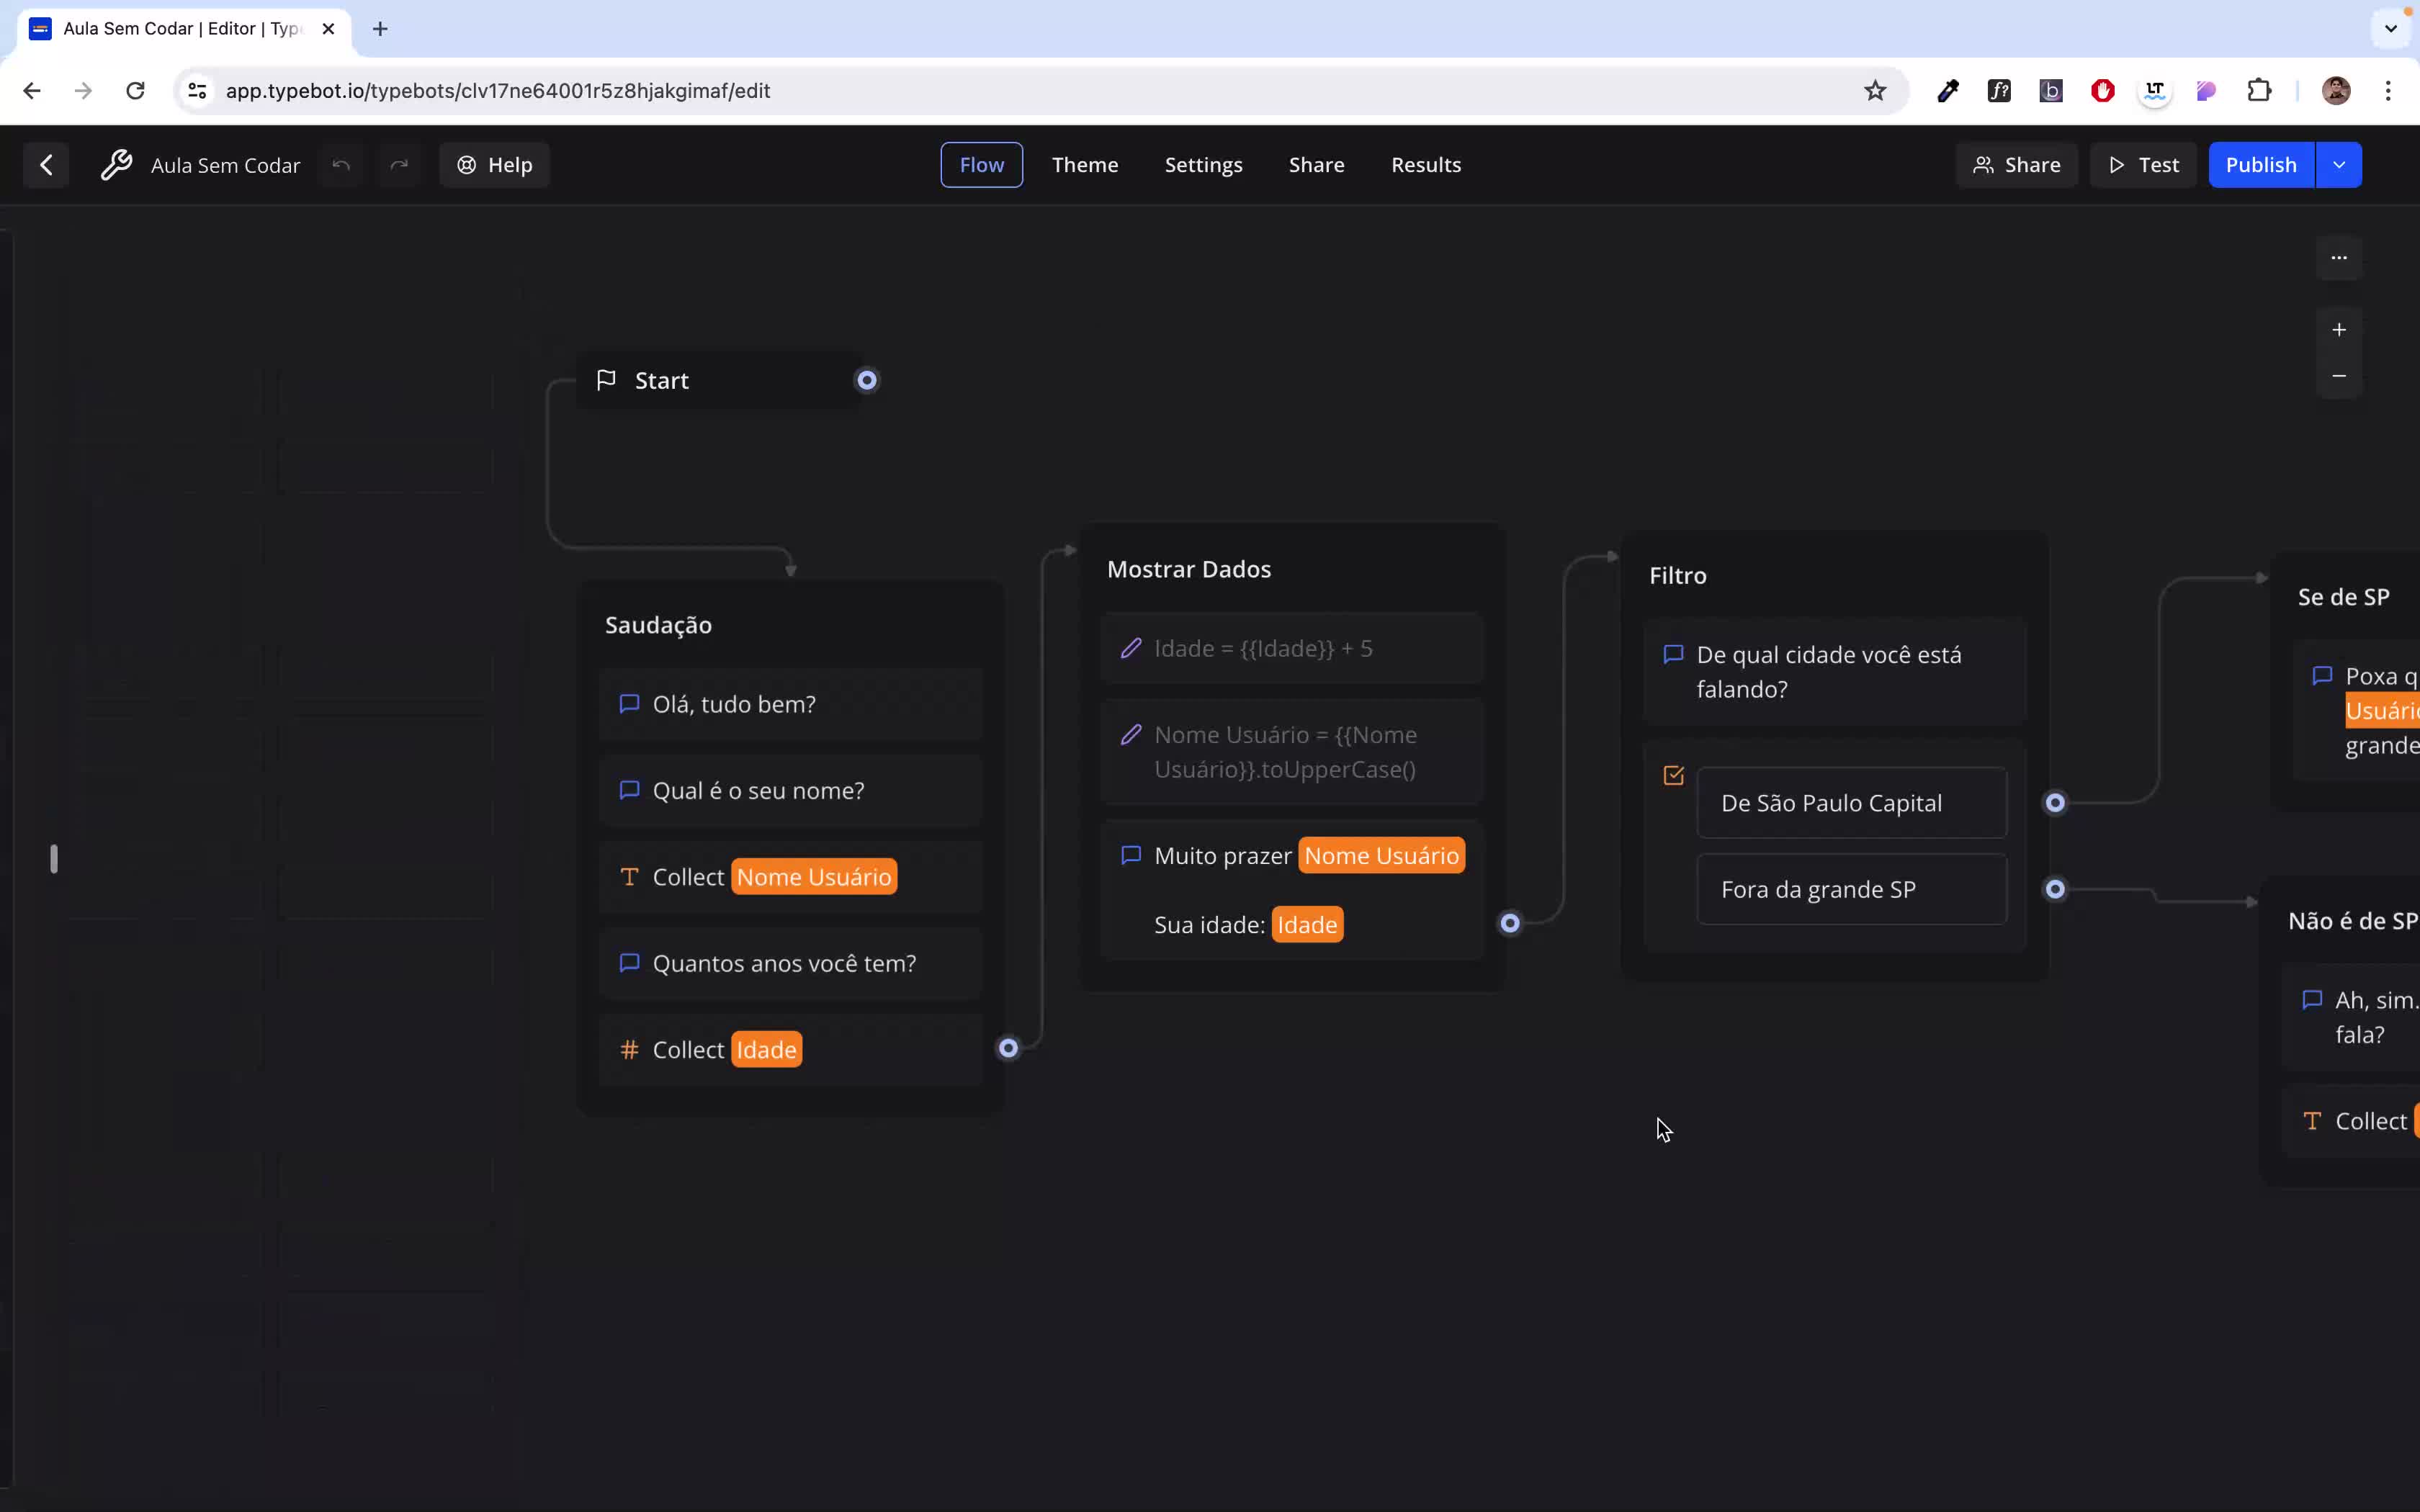2420x1512 pixels.
Task: Open Help
Action: click(x=494, y=164)
